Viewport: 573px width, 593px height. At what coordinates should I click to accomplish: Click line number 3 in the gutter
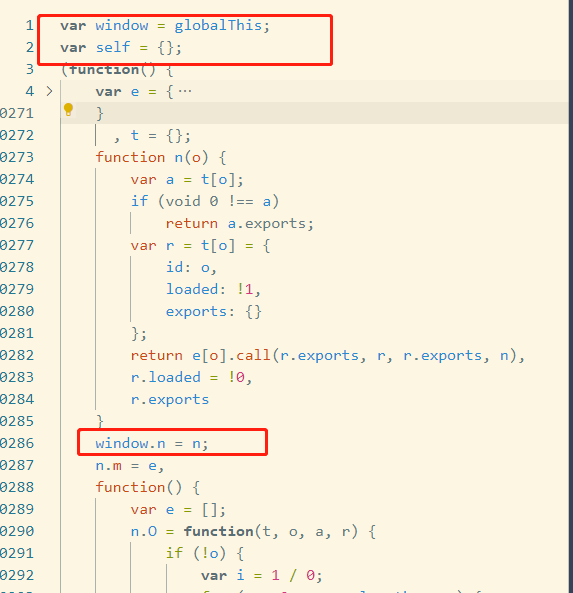pos(30,69)
